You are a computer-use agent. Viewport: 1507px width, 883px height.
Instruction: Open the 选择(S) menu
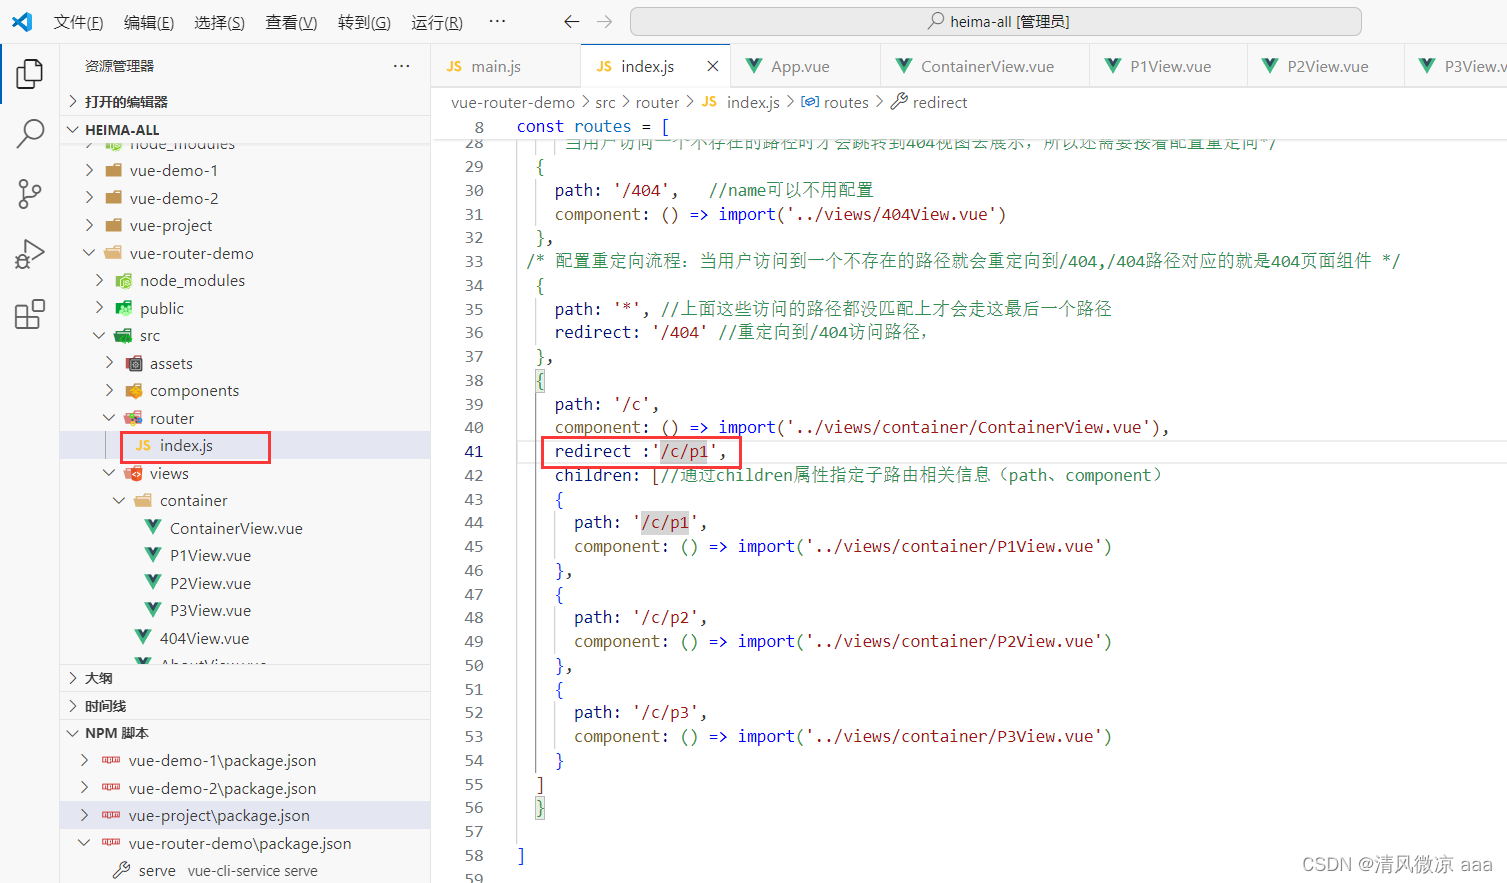pyautogui.click(x=219, y=22)
